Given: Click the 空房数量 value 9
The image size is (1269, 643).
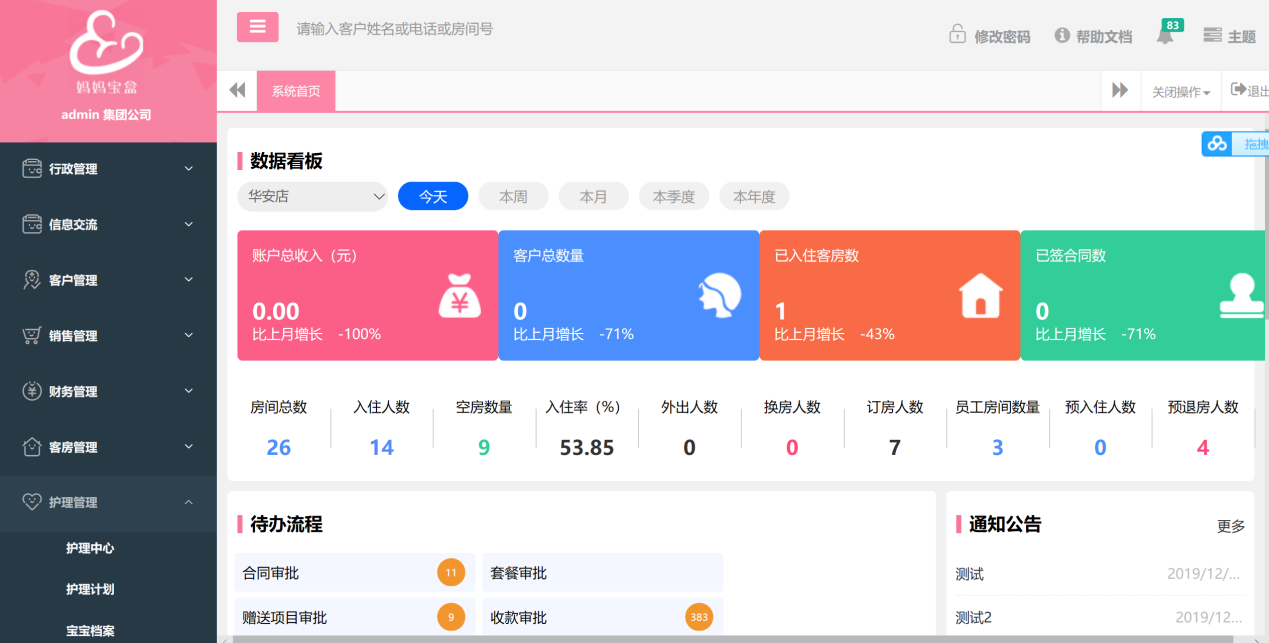Looking at the screenshot, I should 484,447.
